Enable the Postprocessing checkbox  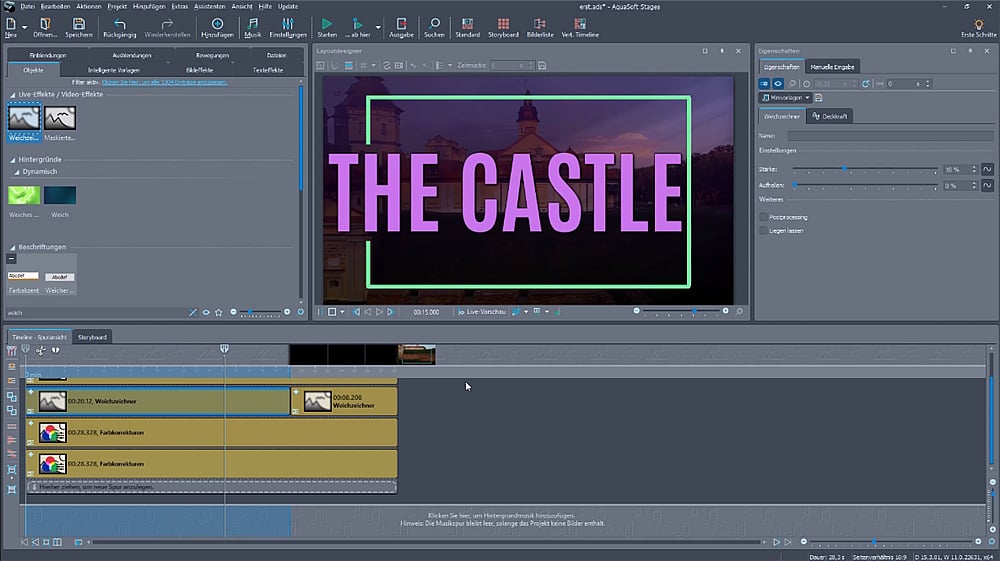point(764,216)
